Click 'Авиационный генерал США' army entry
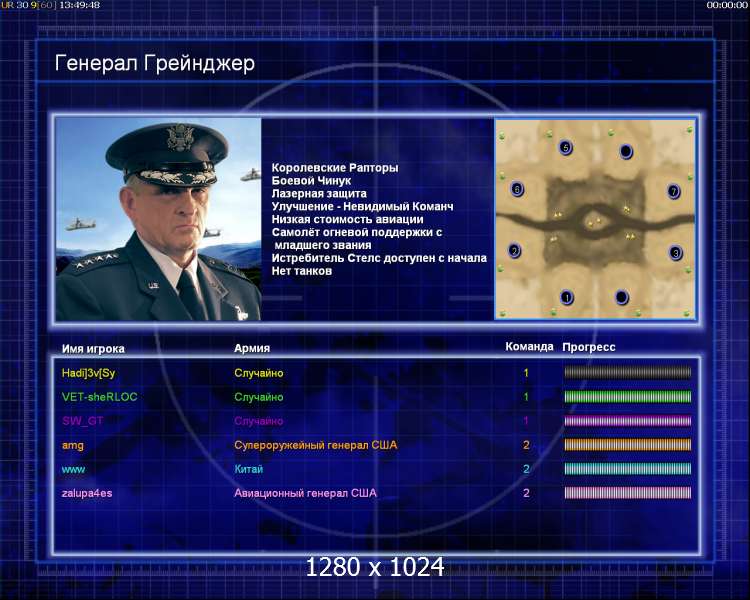 [x=305, y=493]
